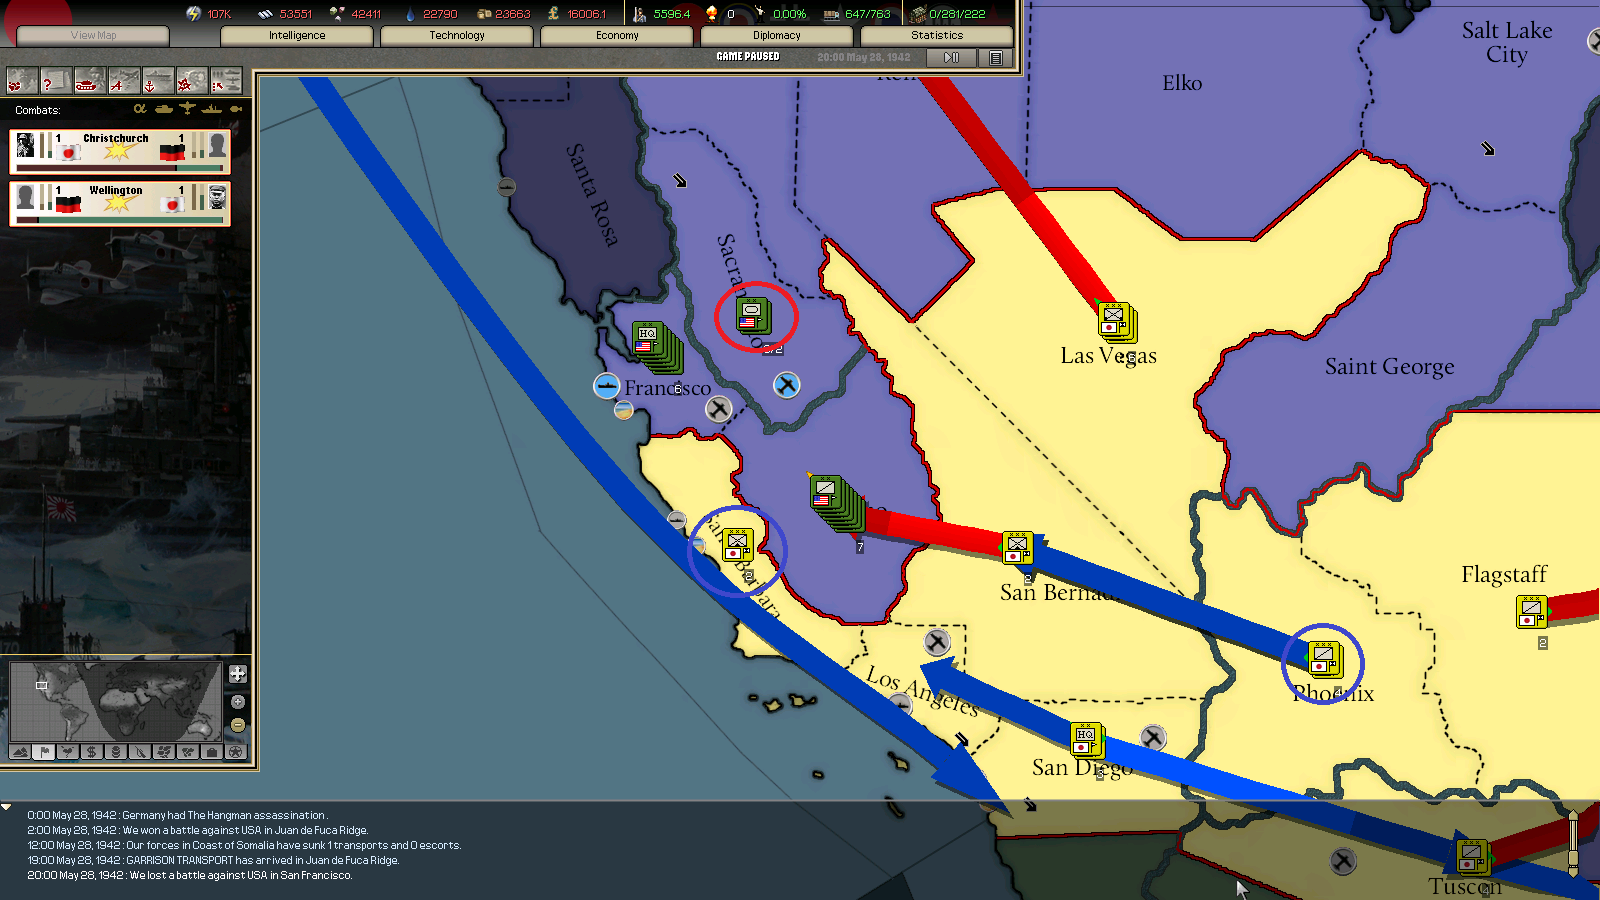The image size is (1600, 900).
Task: Toggle the naval combat filter icon
Action: tap(211, 109)
